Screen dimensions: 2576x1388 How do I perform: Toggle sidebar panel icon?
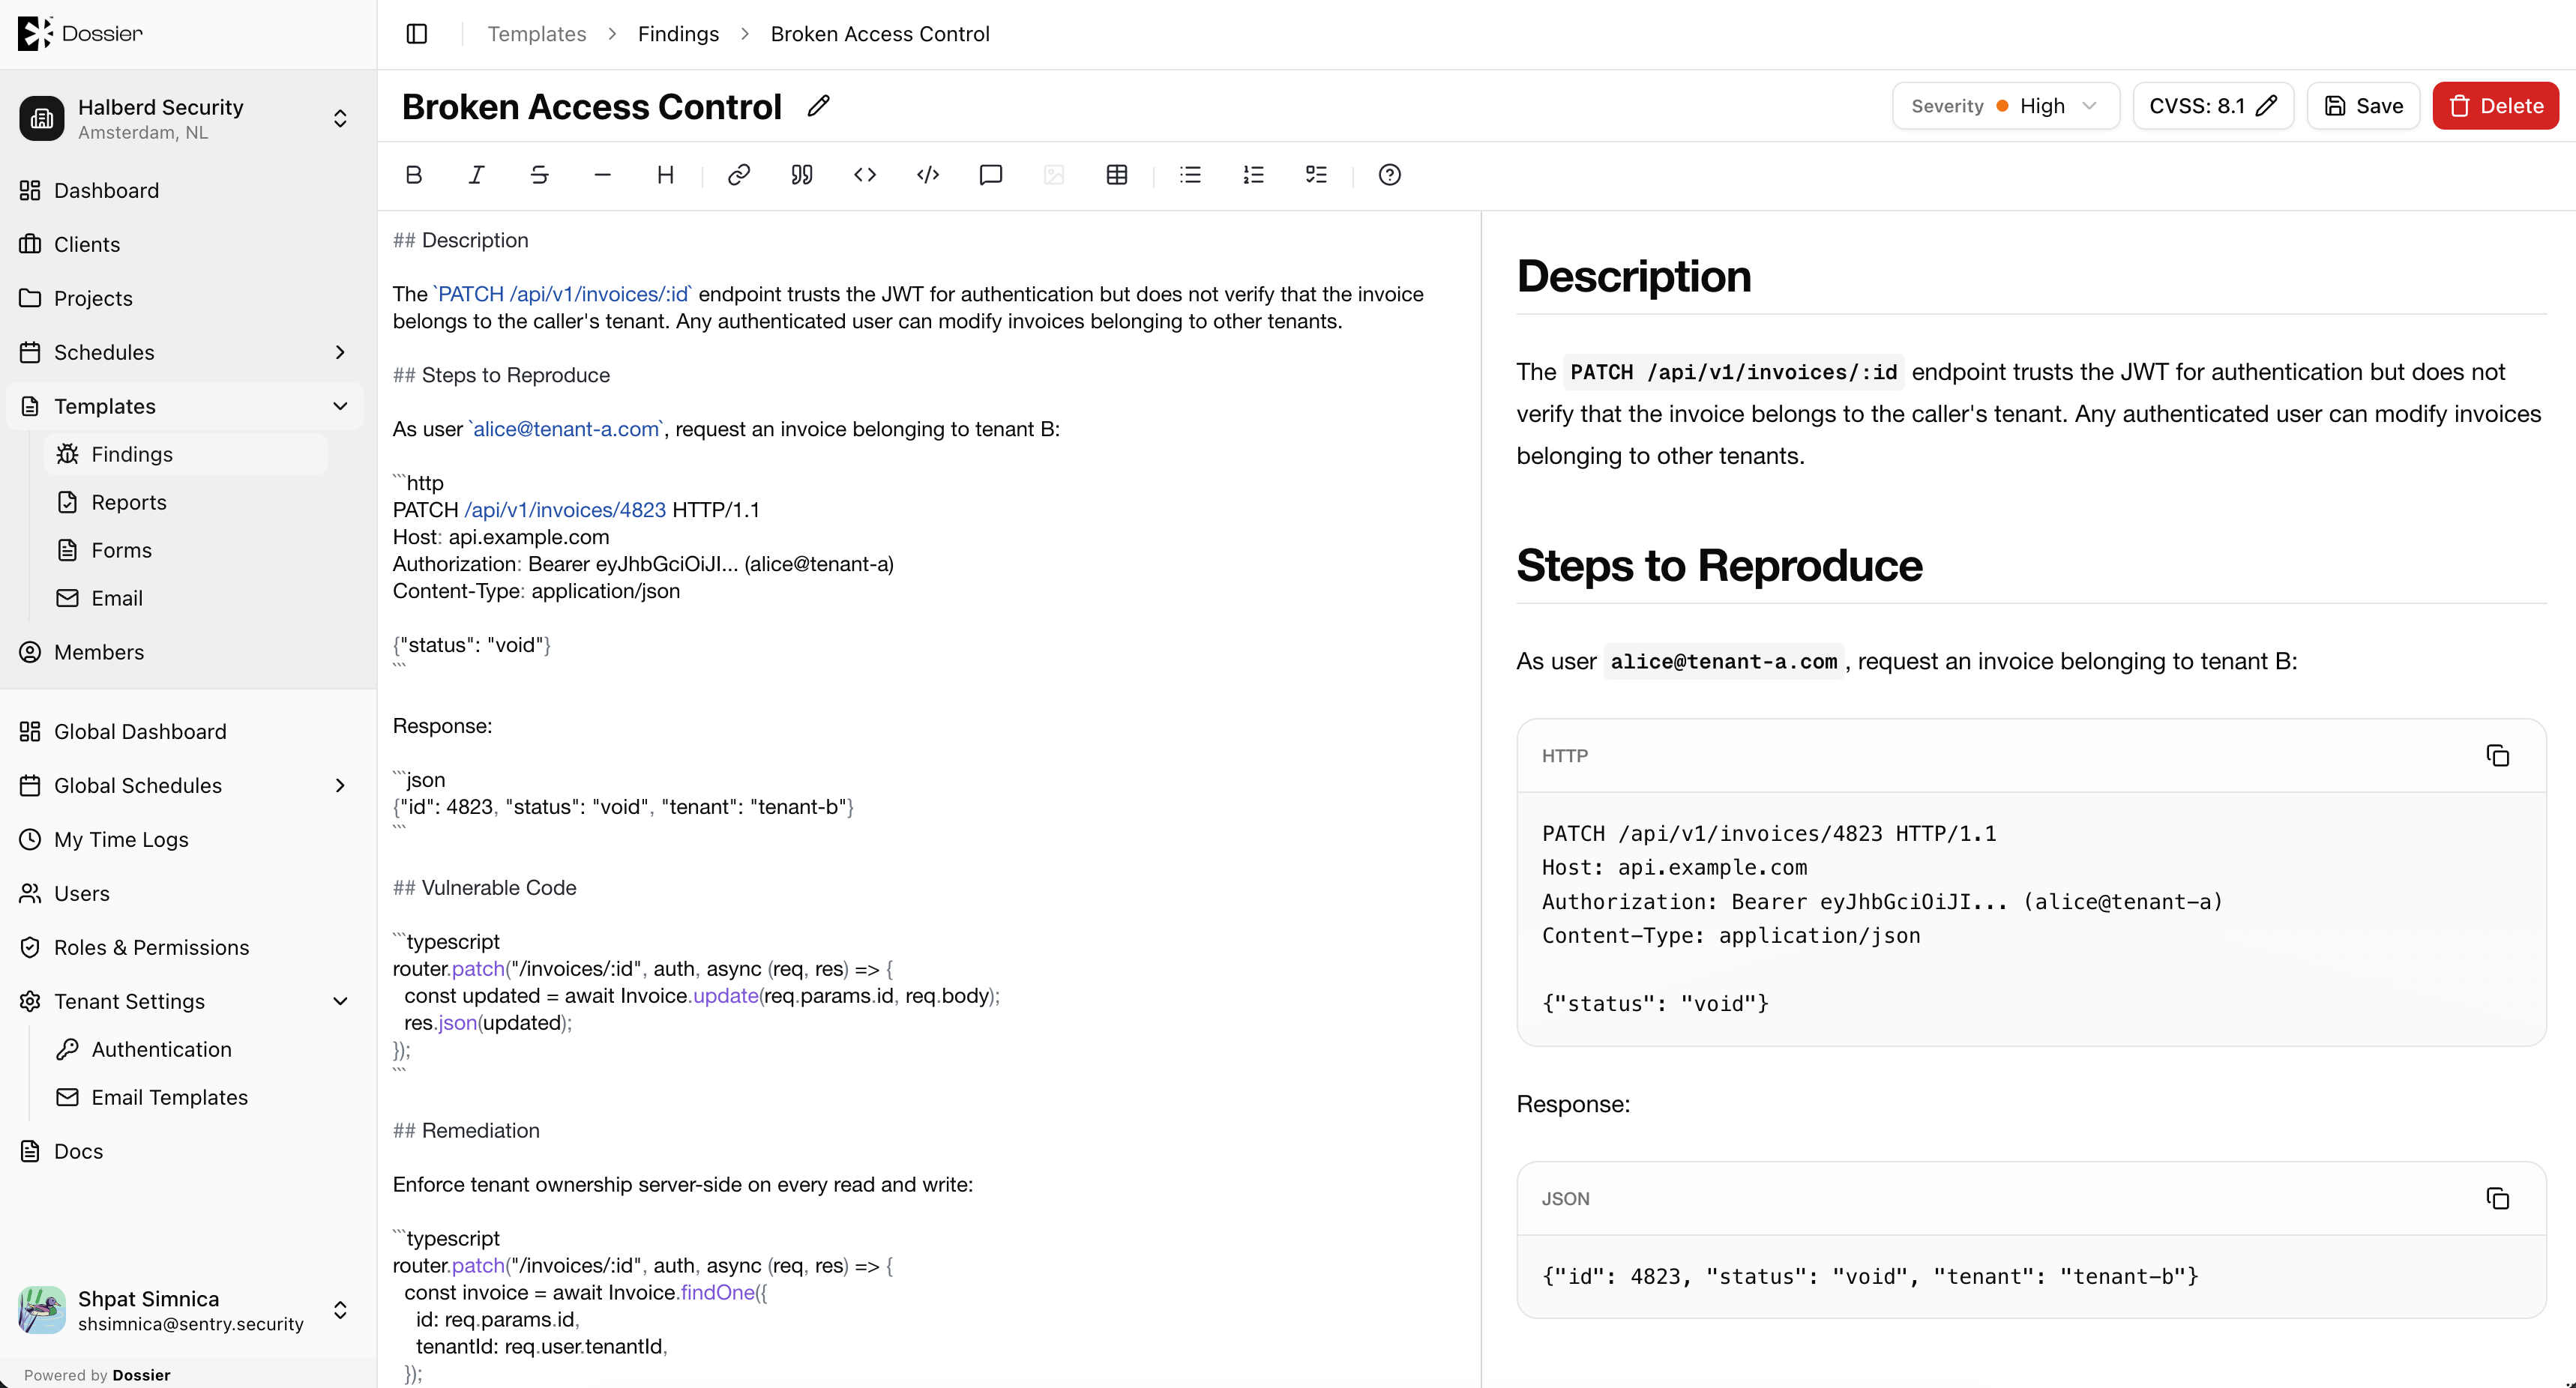(x=417, y=34)
